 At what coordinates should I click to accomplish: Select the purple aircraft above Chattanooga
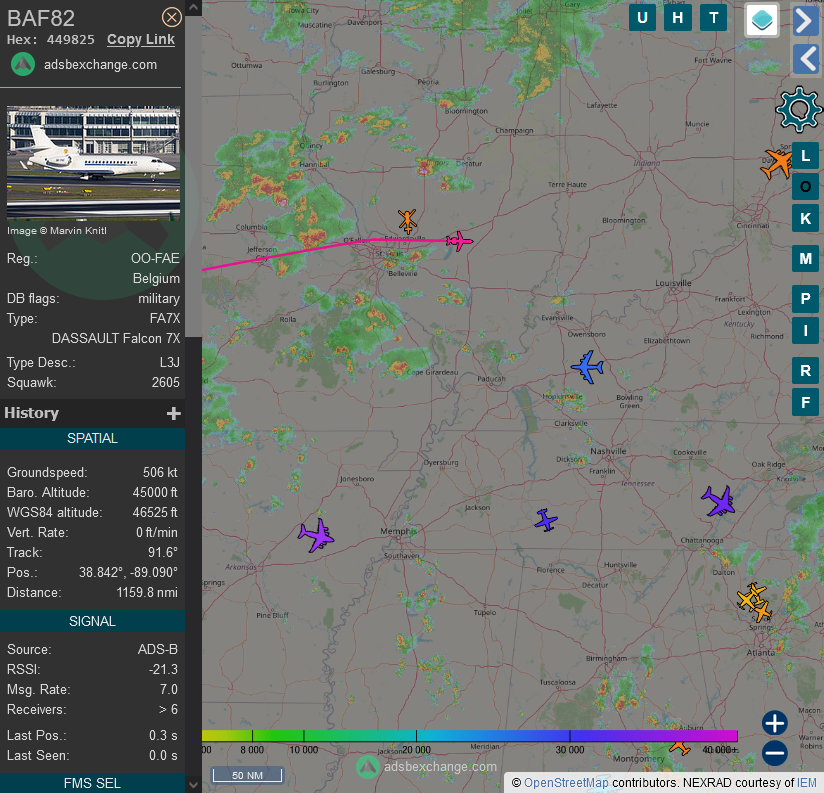coord(718,501)
